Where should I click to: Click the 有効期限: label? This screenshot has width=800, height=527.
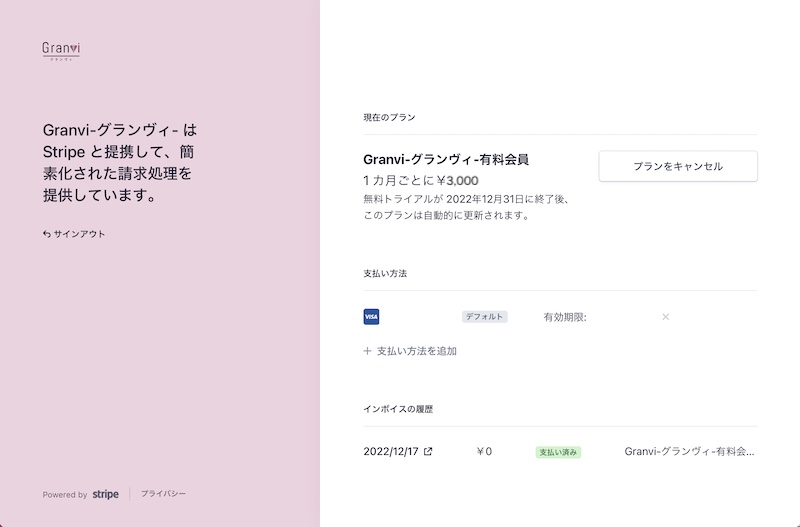coord(565,317)
